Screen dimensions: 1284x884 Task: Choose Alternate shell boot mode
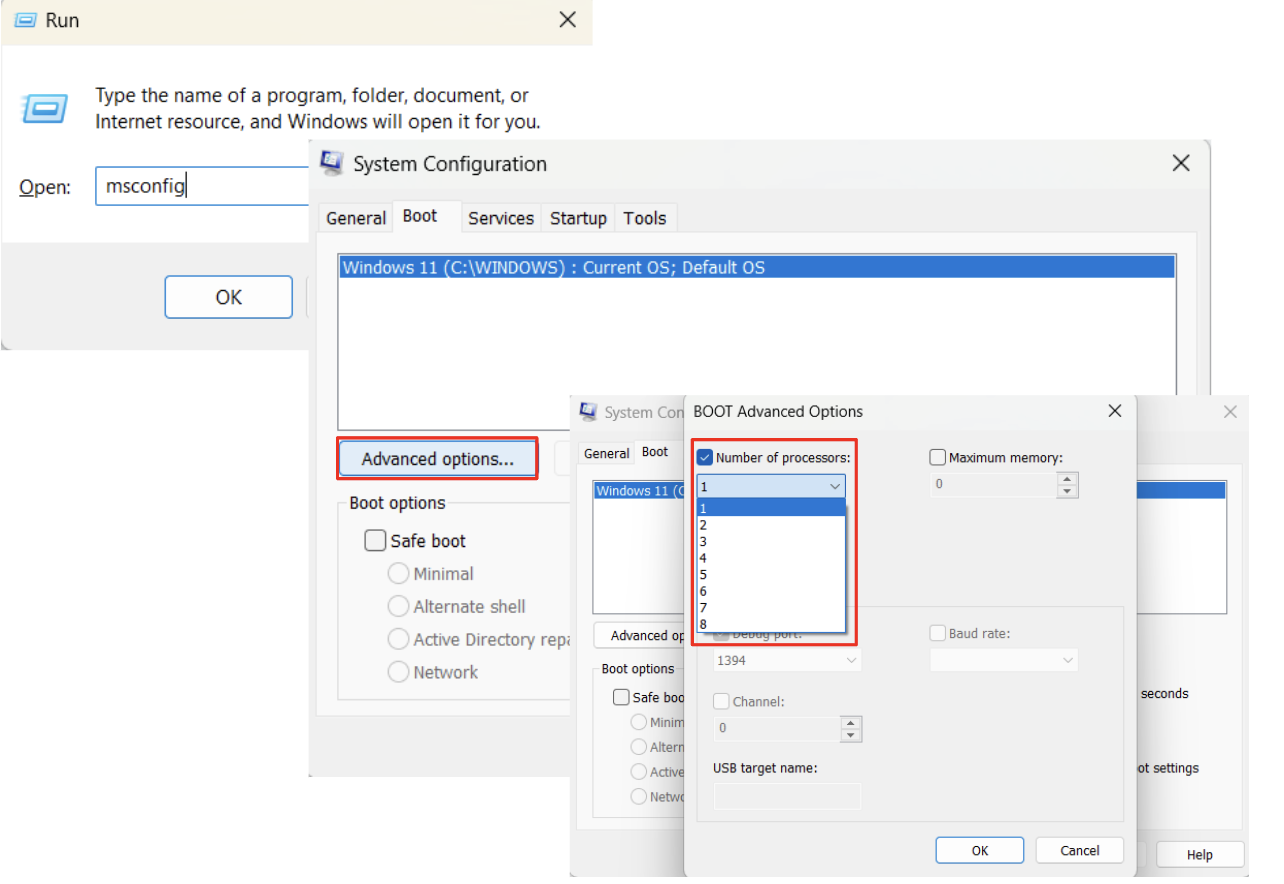tap(399, 606)
